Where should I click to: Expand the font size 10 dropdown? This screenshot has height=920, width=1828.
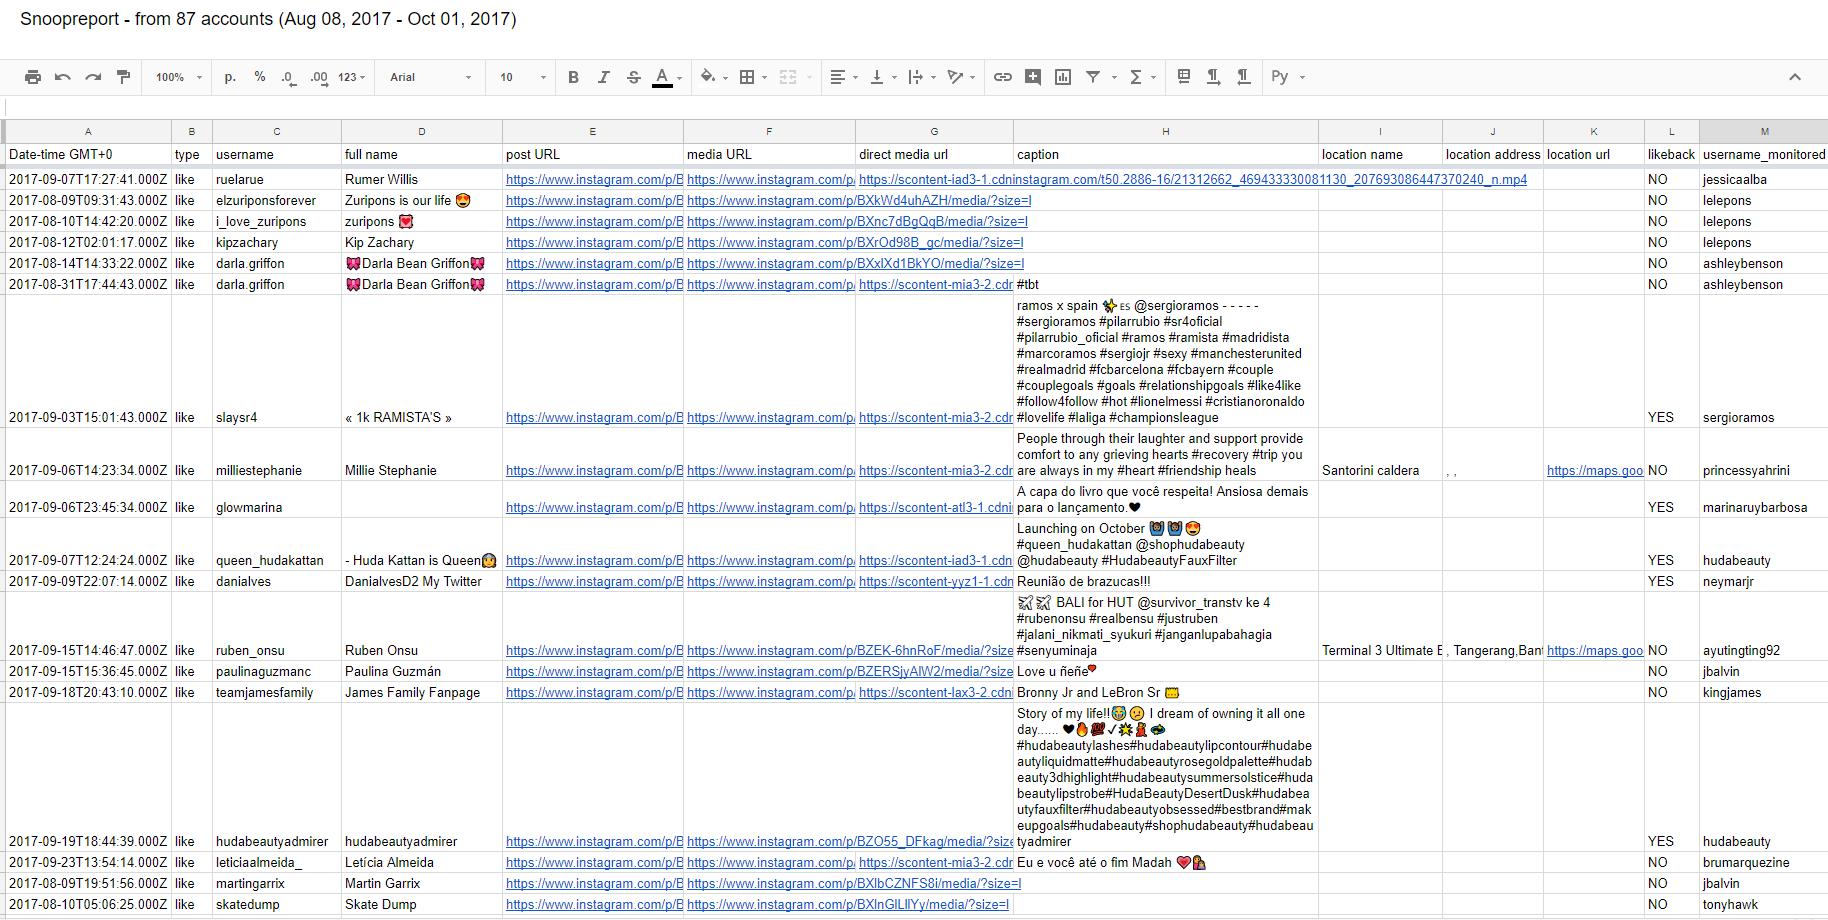(x=523, y=77)
